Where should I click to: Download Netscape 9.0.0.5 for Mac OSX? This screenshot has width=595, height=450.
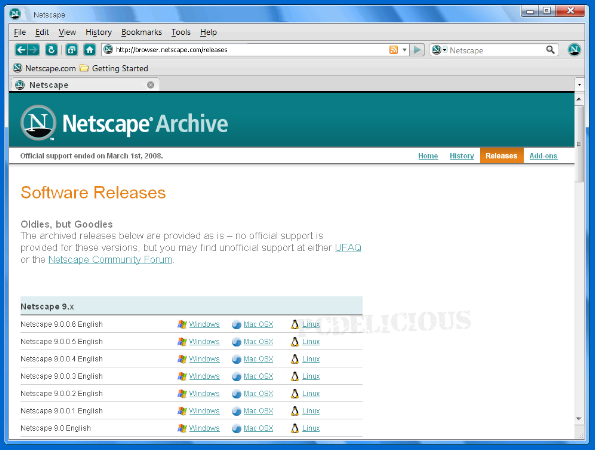[x=258, y=342]
